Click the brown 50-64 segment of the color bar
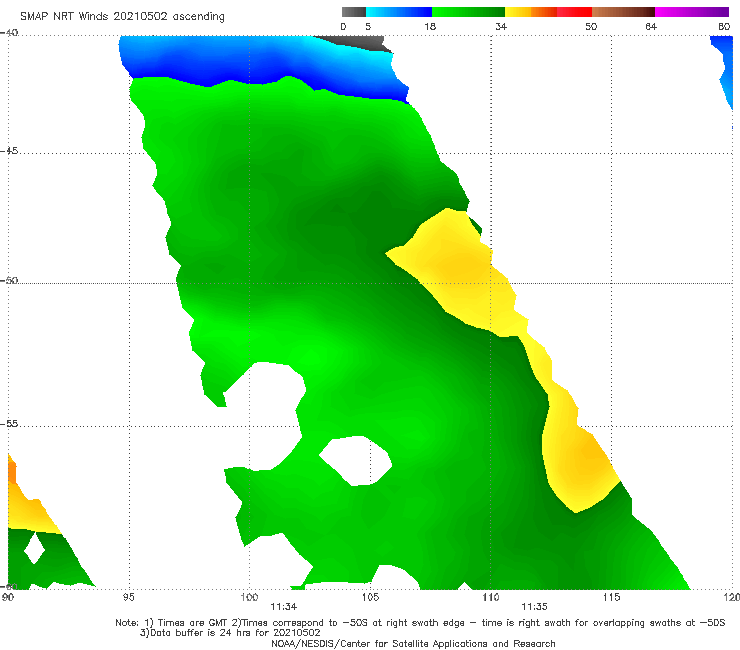Viewport: 740px width, 650px height. pyautogui.click(x=623, y=12)
